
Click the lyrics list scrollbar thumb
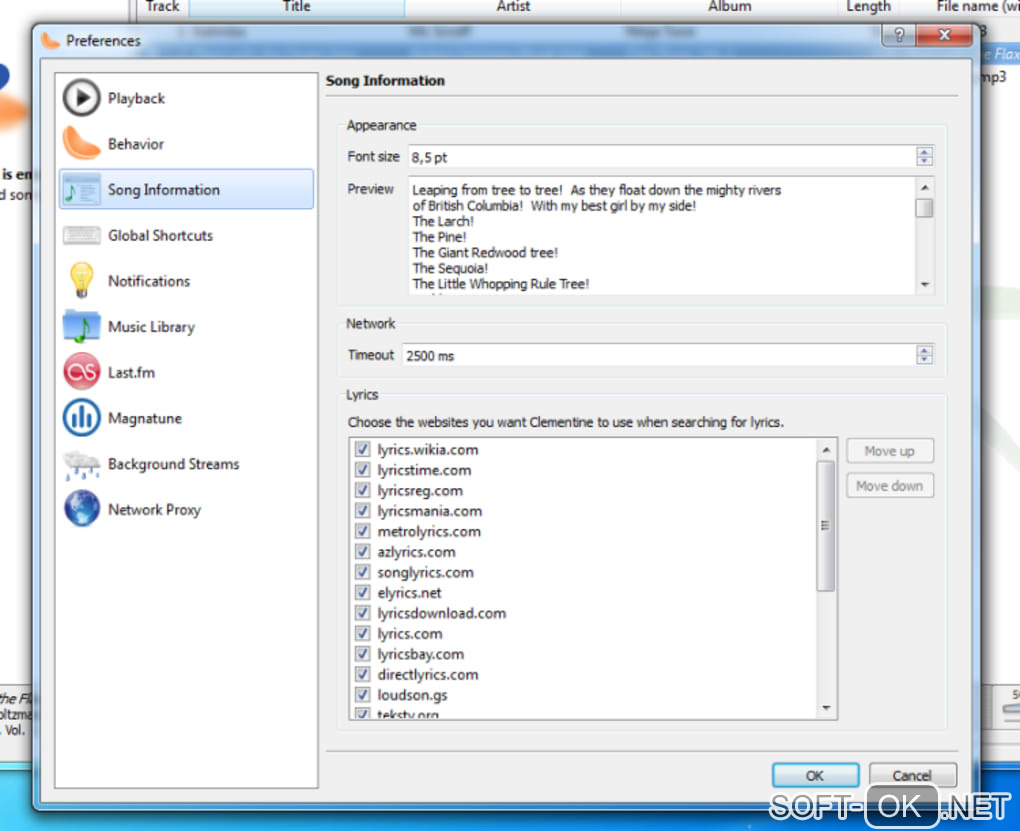point(825,526)
